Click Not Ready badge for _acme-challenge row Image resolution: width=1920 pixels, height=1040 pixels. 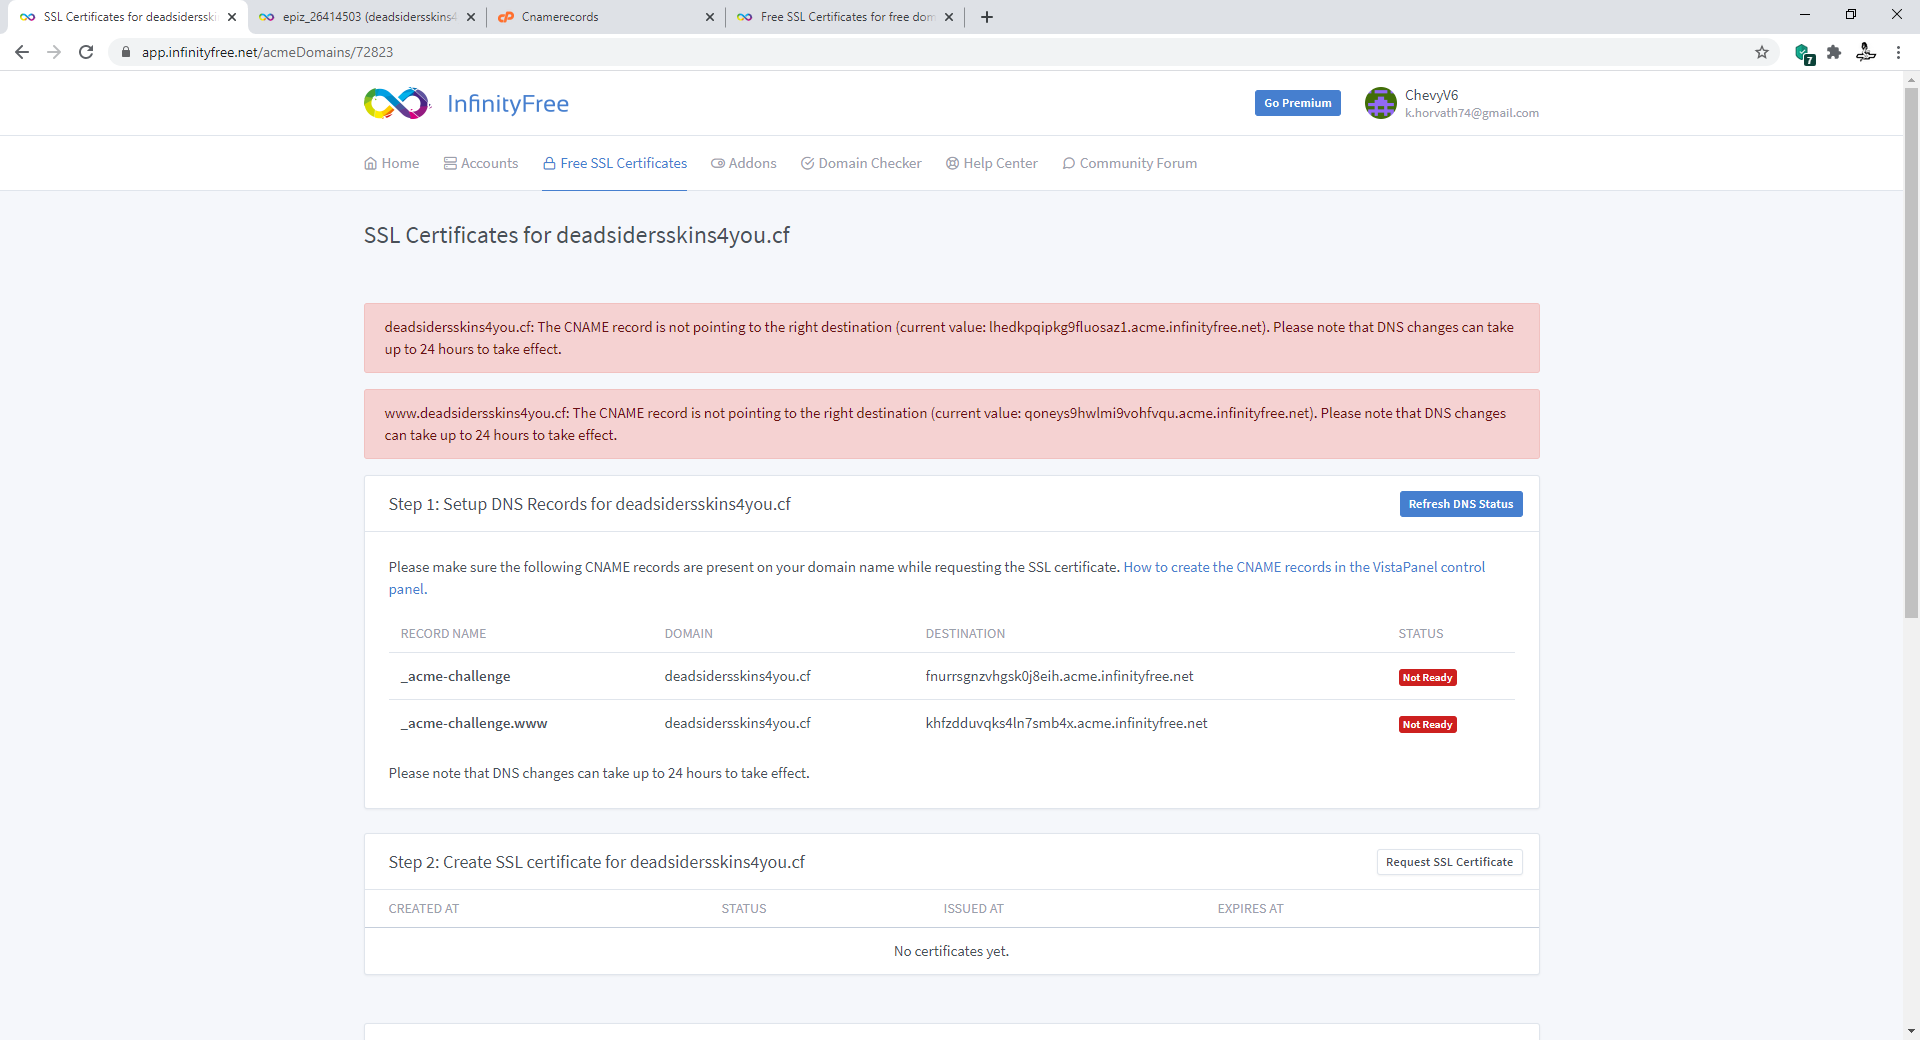(1427, 678)
